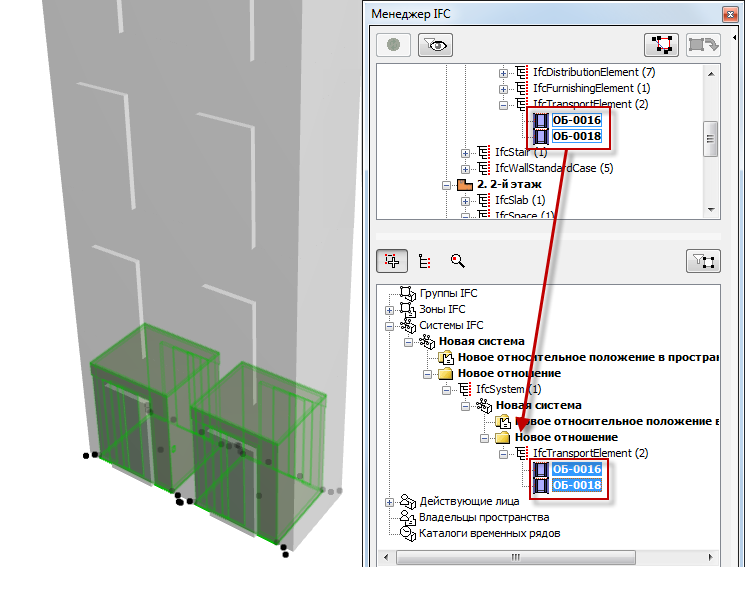The height and width of the screenshot is (614, 750).
Task: Expand IfcFurnishingElement (1) node
Action: point(503,89)
